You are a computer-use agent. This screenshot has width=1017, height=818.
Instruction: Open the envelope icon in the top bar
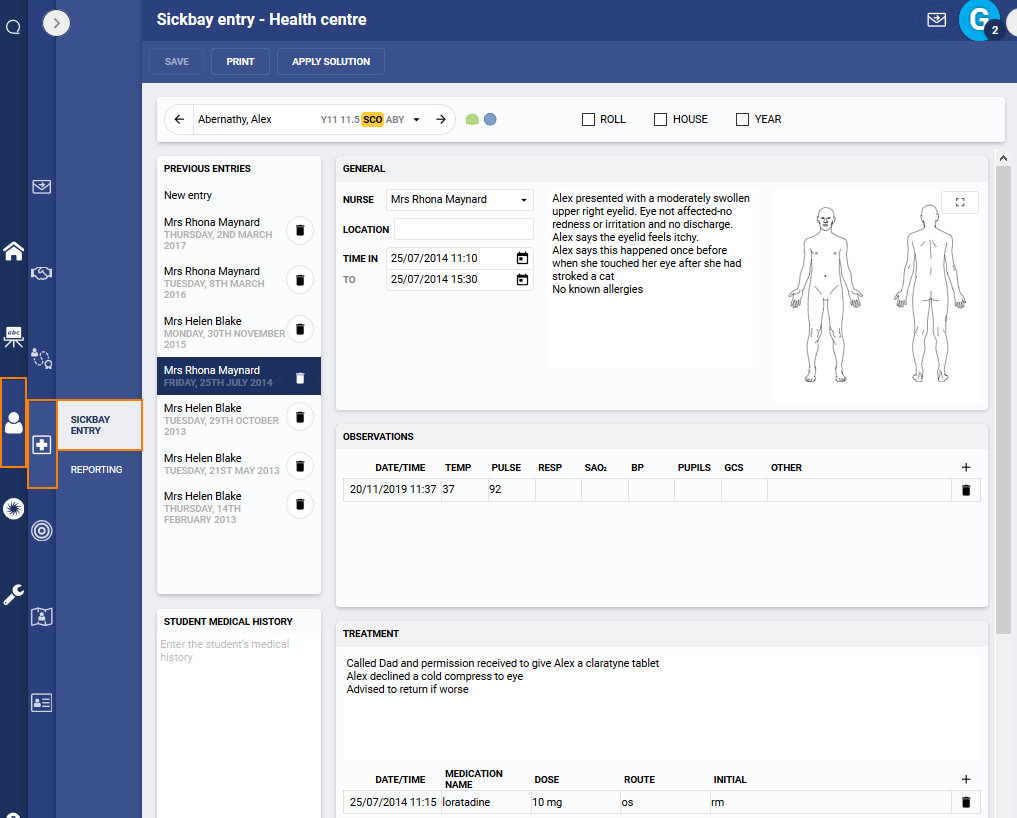point(936,19)
